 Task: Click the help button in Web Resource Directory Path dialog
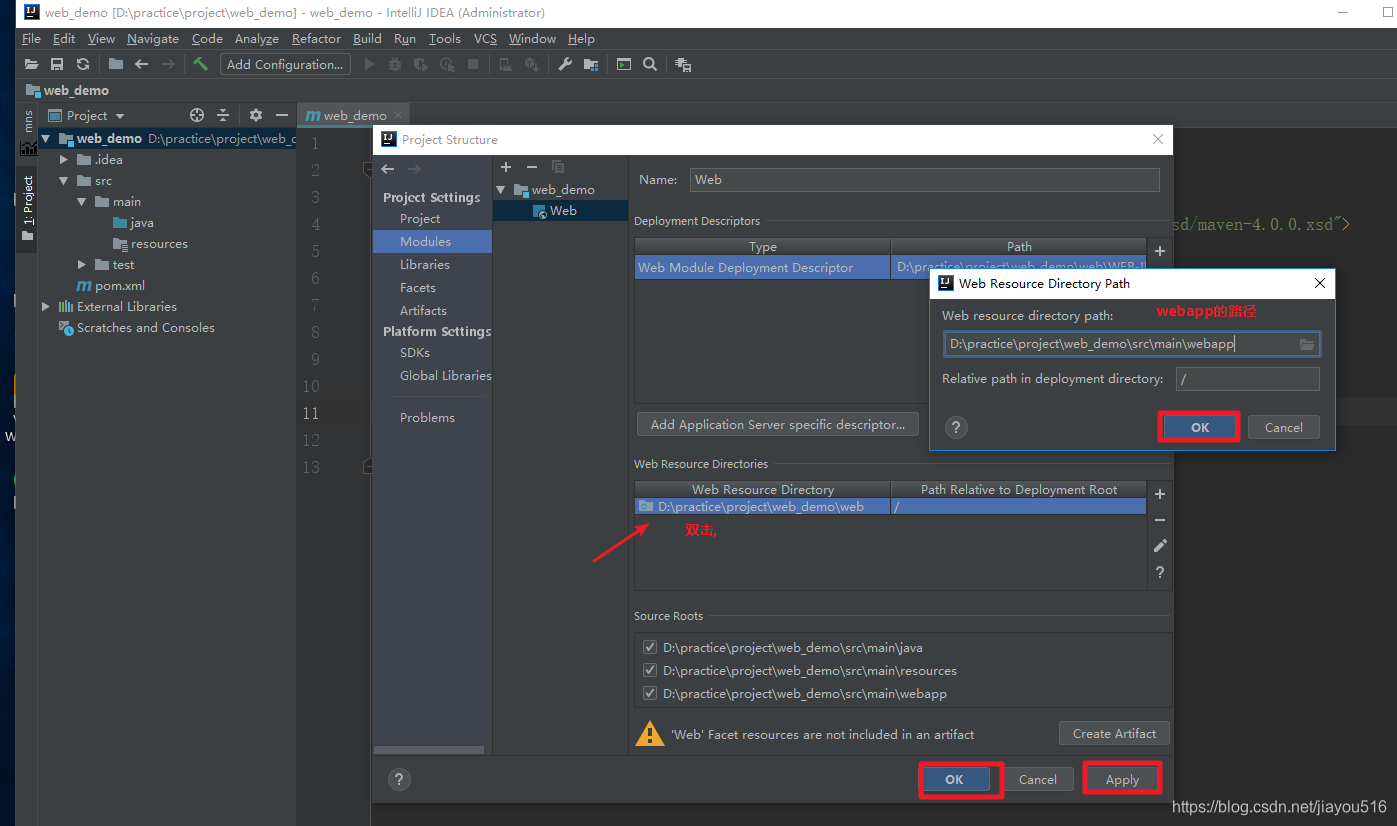point(957,428)
